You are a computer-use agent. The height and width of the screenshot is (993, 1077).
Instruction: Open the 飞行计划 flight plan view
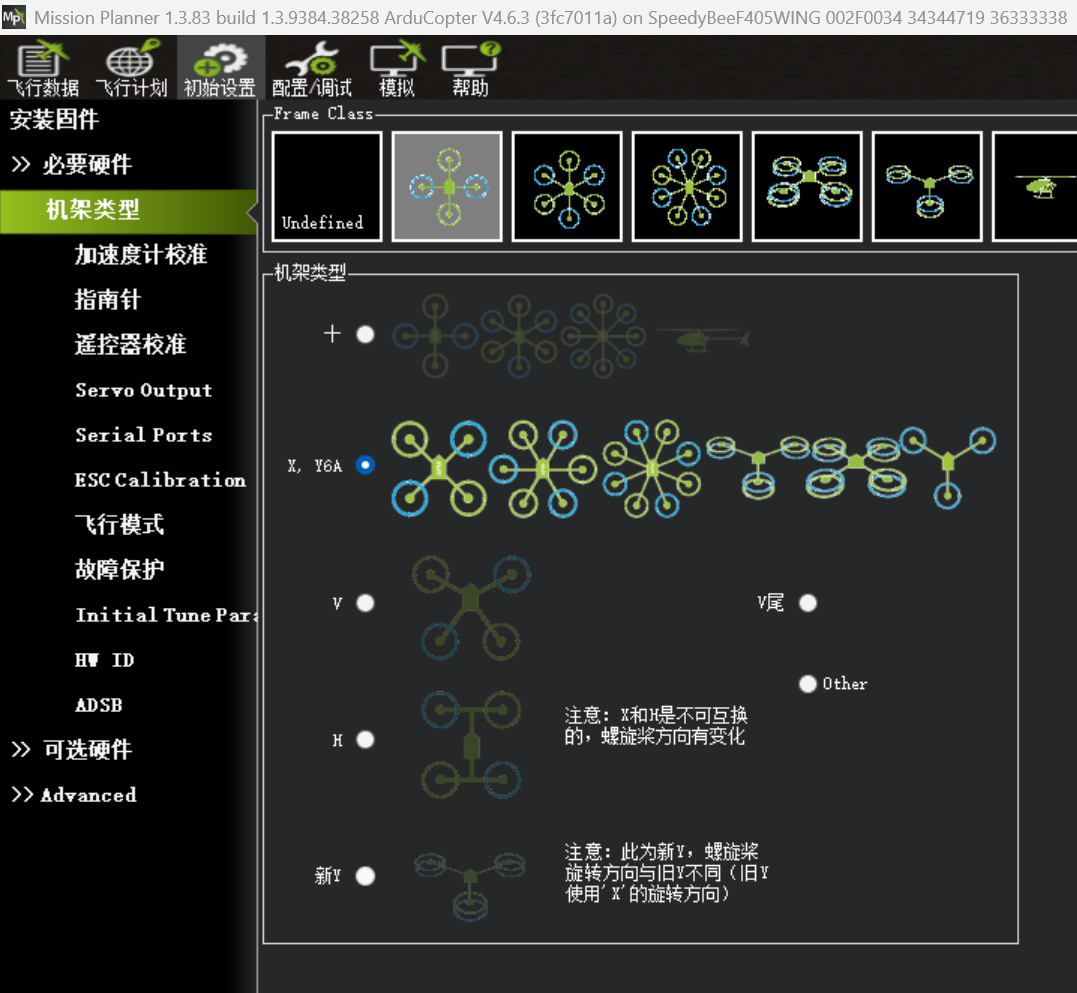click(x=131, y=69)
